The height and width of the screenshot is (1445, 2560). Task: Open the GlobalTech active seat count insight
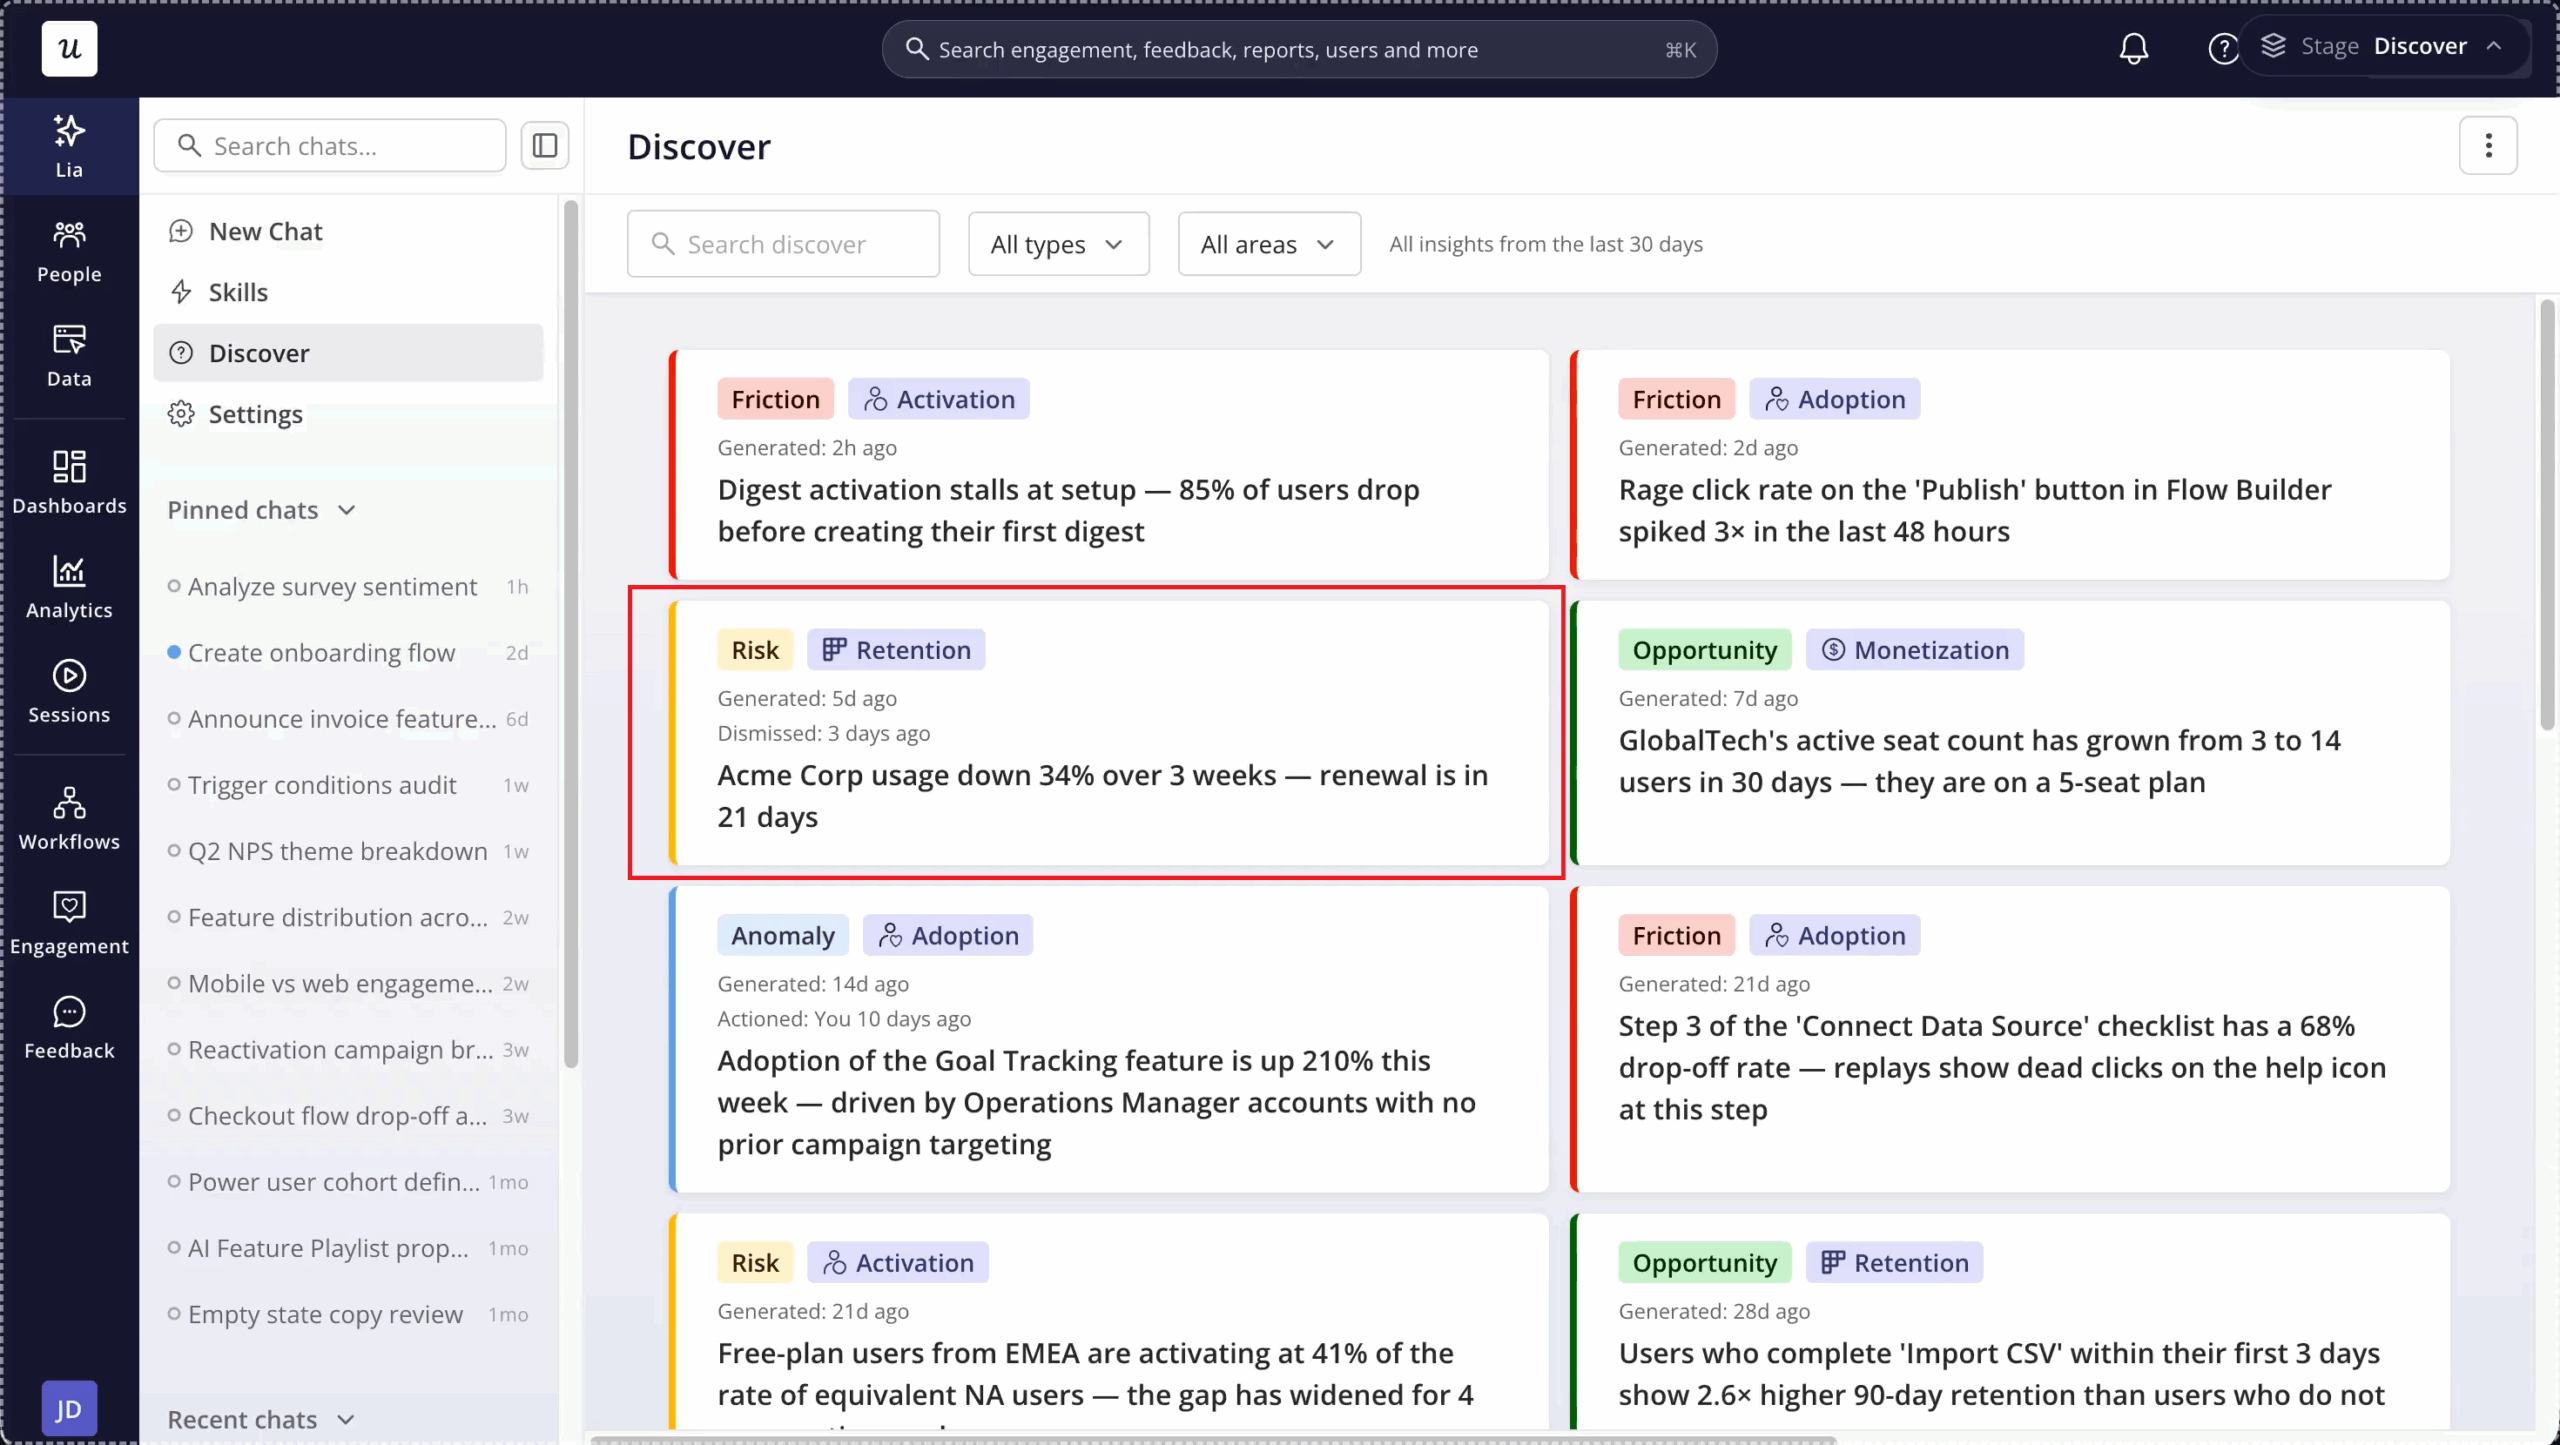coord(2010,732)
